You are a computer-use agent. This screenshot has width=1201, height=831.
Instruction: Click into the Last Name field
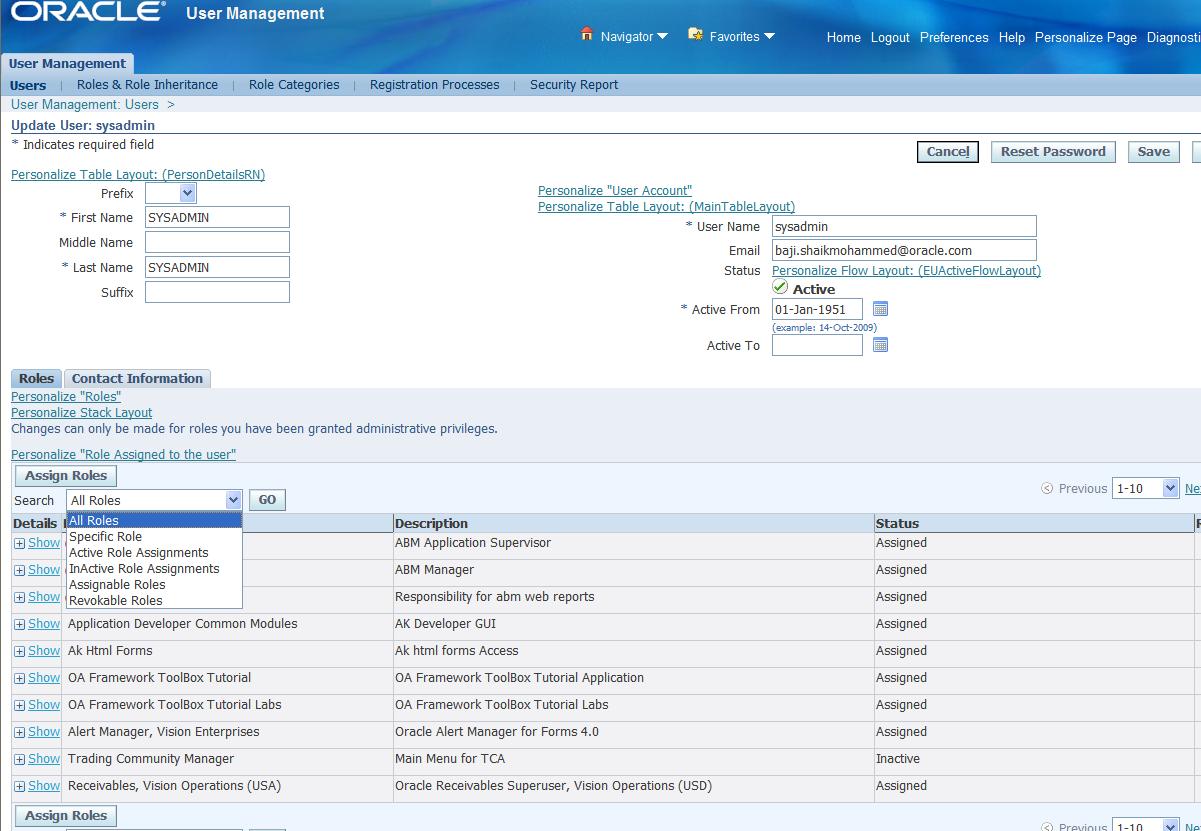217,267
